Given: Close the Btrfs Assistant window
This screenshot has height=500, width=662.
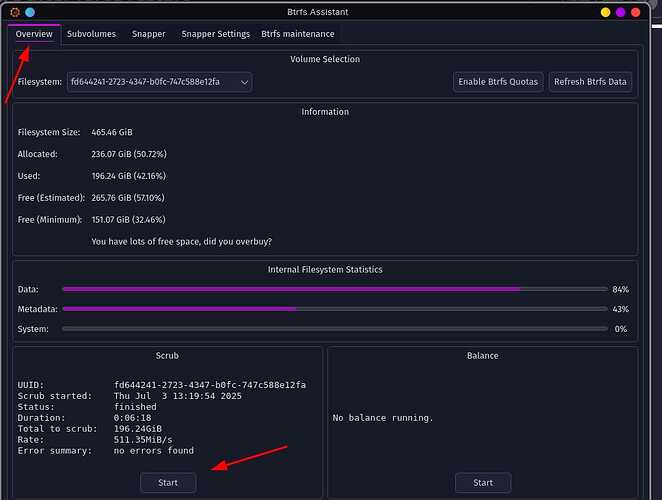Looking at the screenshot, I should click(x=635, y=12).
